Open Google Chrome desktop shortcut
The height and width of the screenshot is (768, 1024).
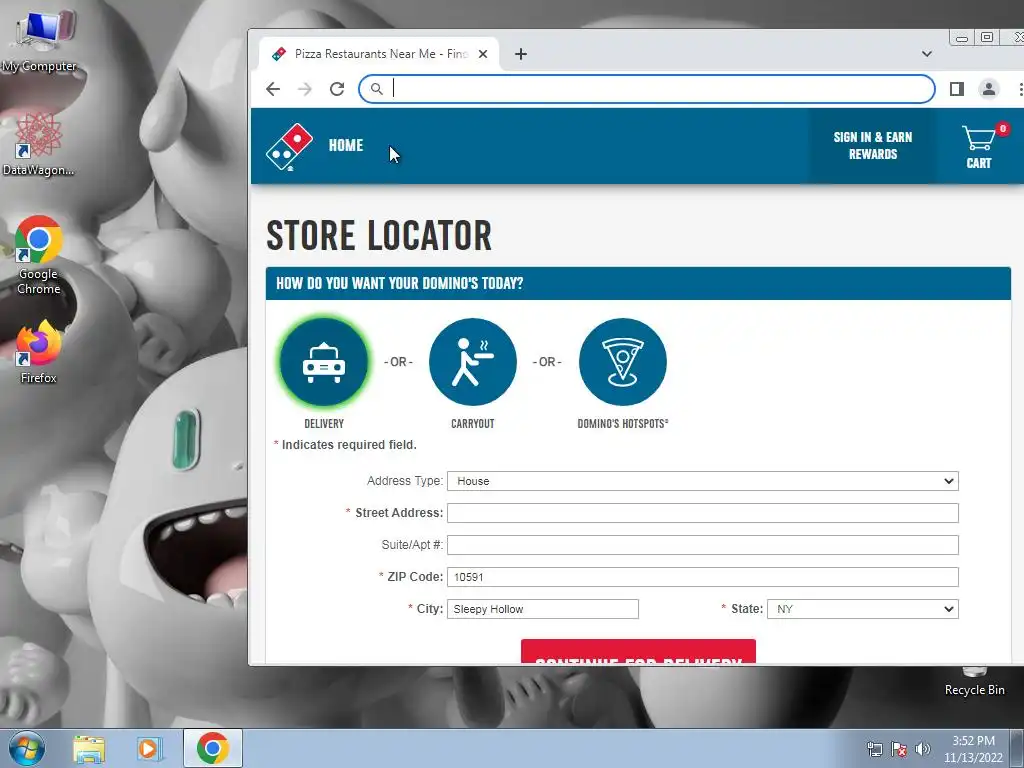[39, 255]
